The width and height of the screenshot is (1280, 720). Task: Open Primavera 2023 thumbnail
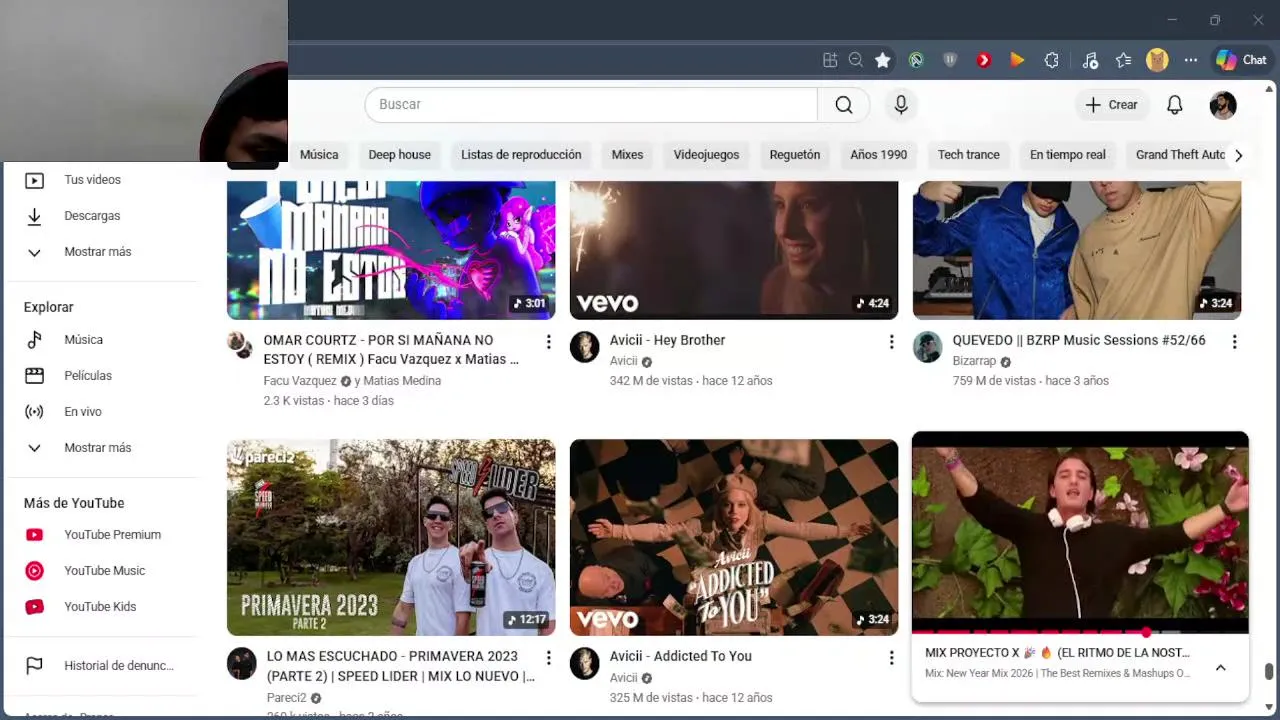tap(391, 538)
